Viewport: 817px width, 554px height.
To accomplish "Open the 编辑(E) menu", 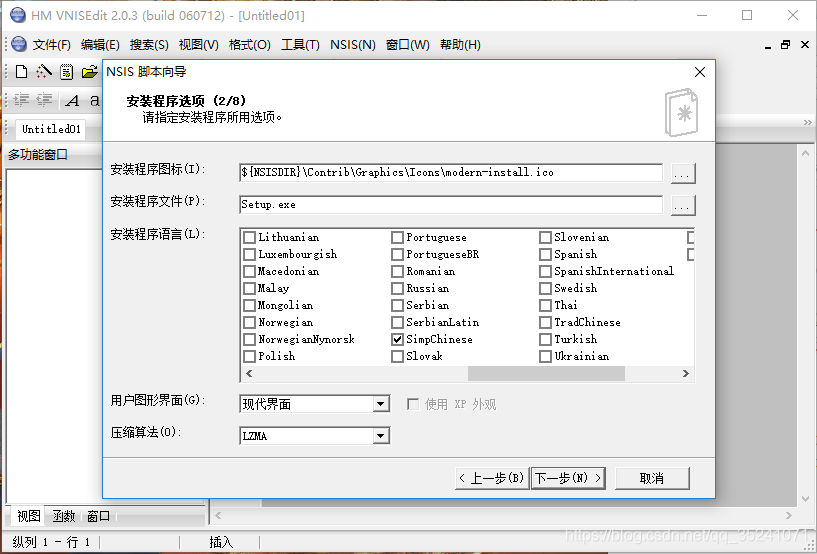I will tap(100, 45).
